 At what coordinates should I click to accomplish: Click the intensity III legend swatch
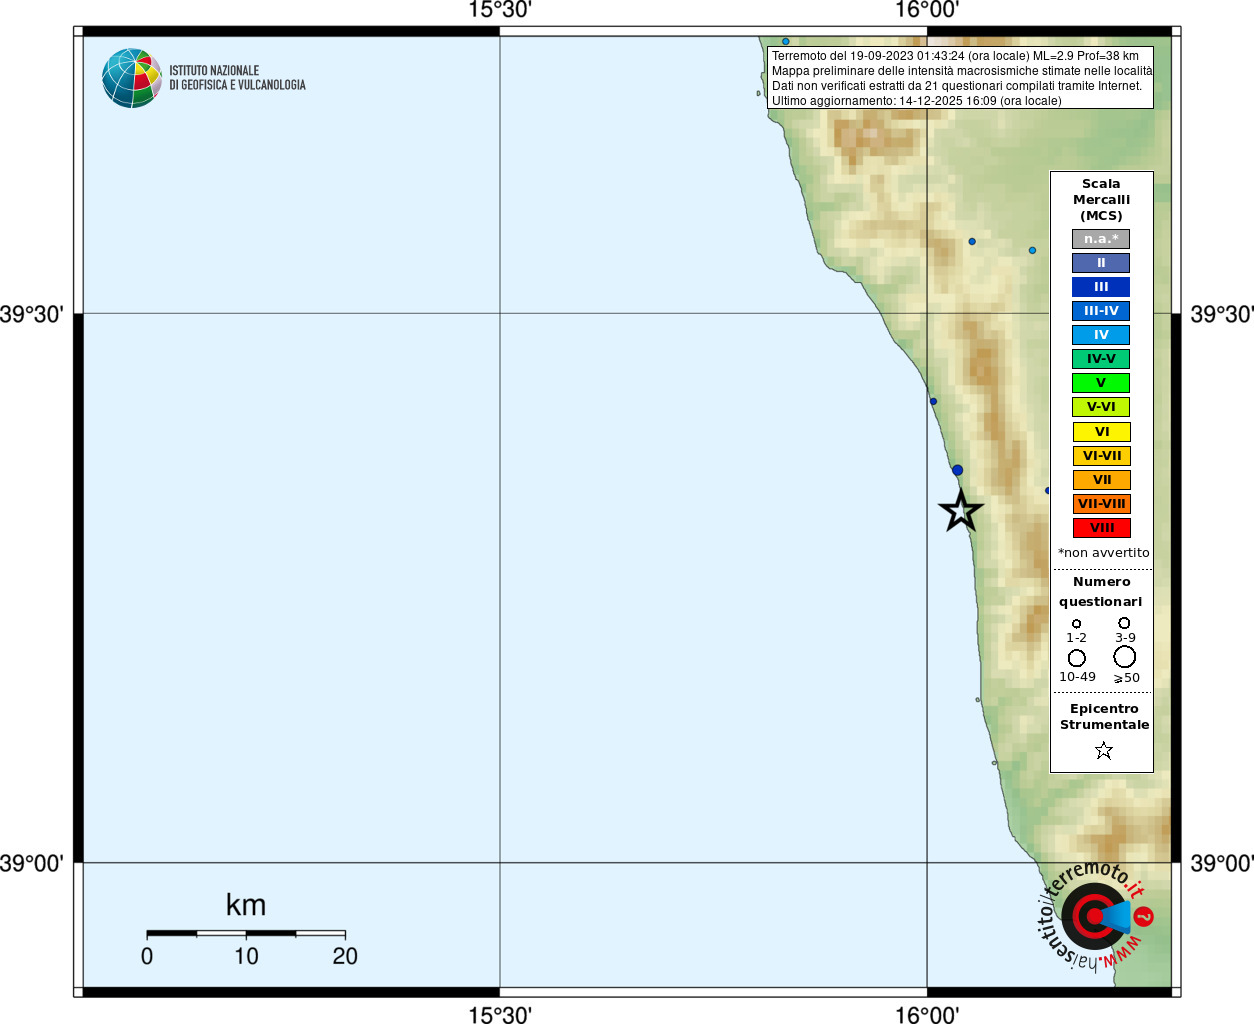tap(1101, 287)
